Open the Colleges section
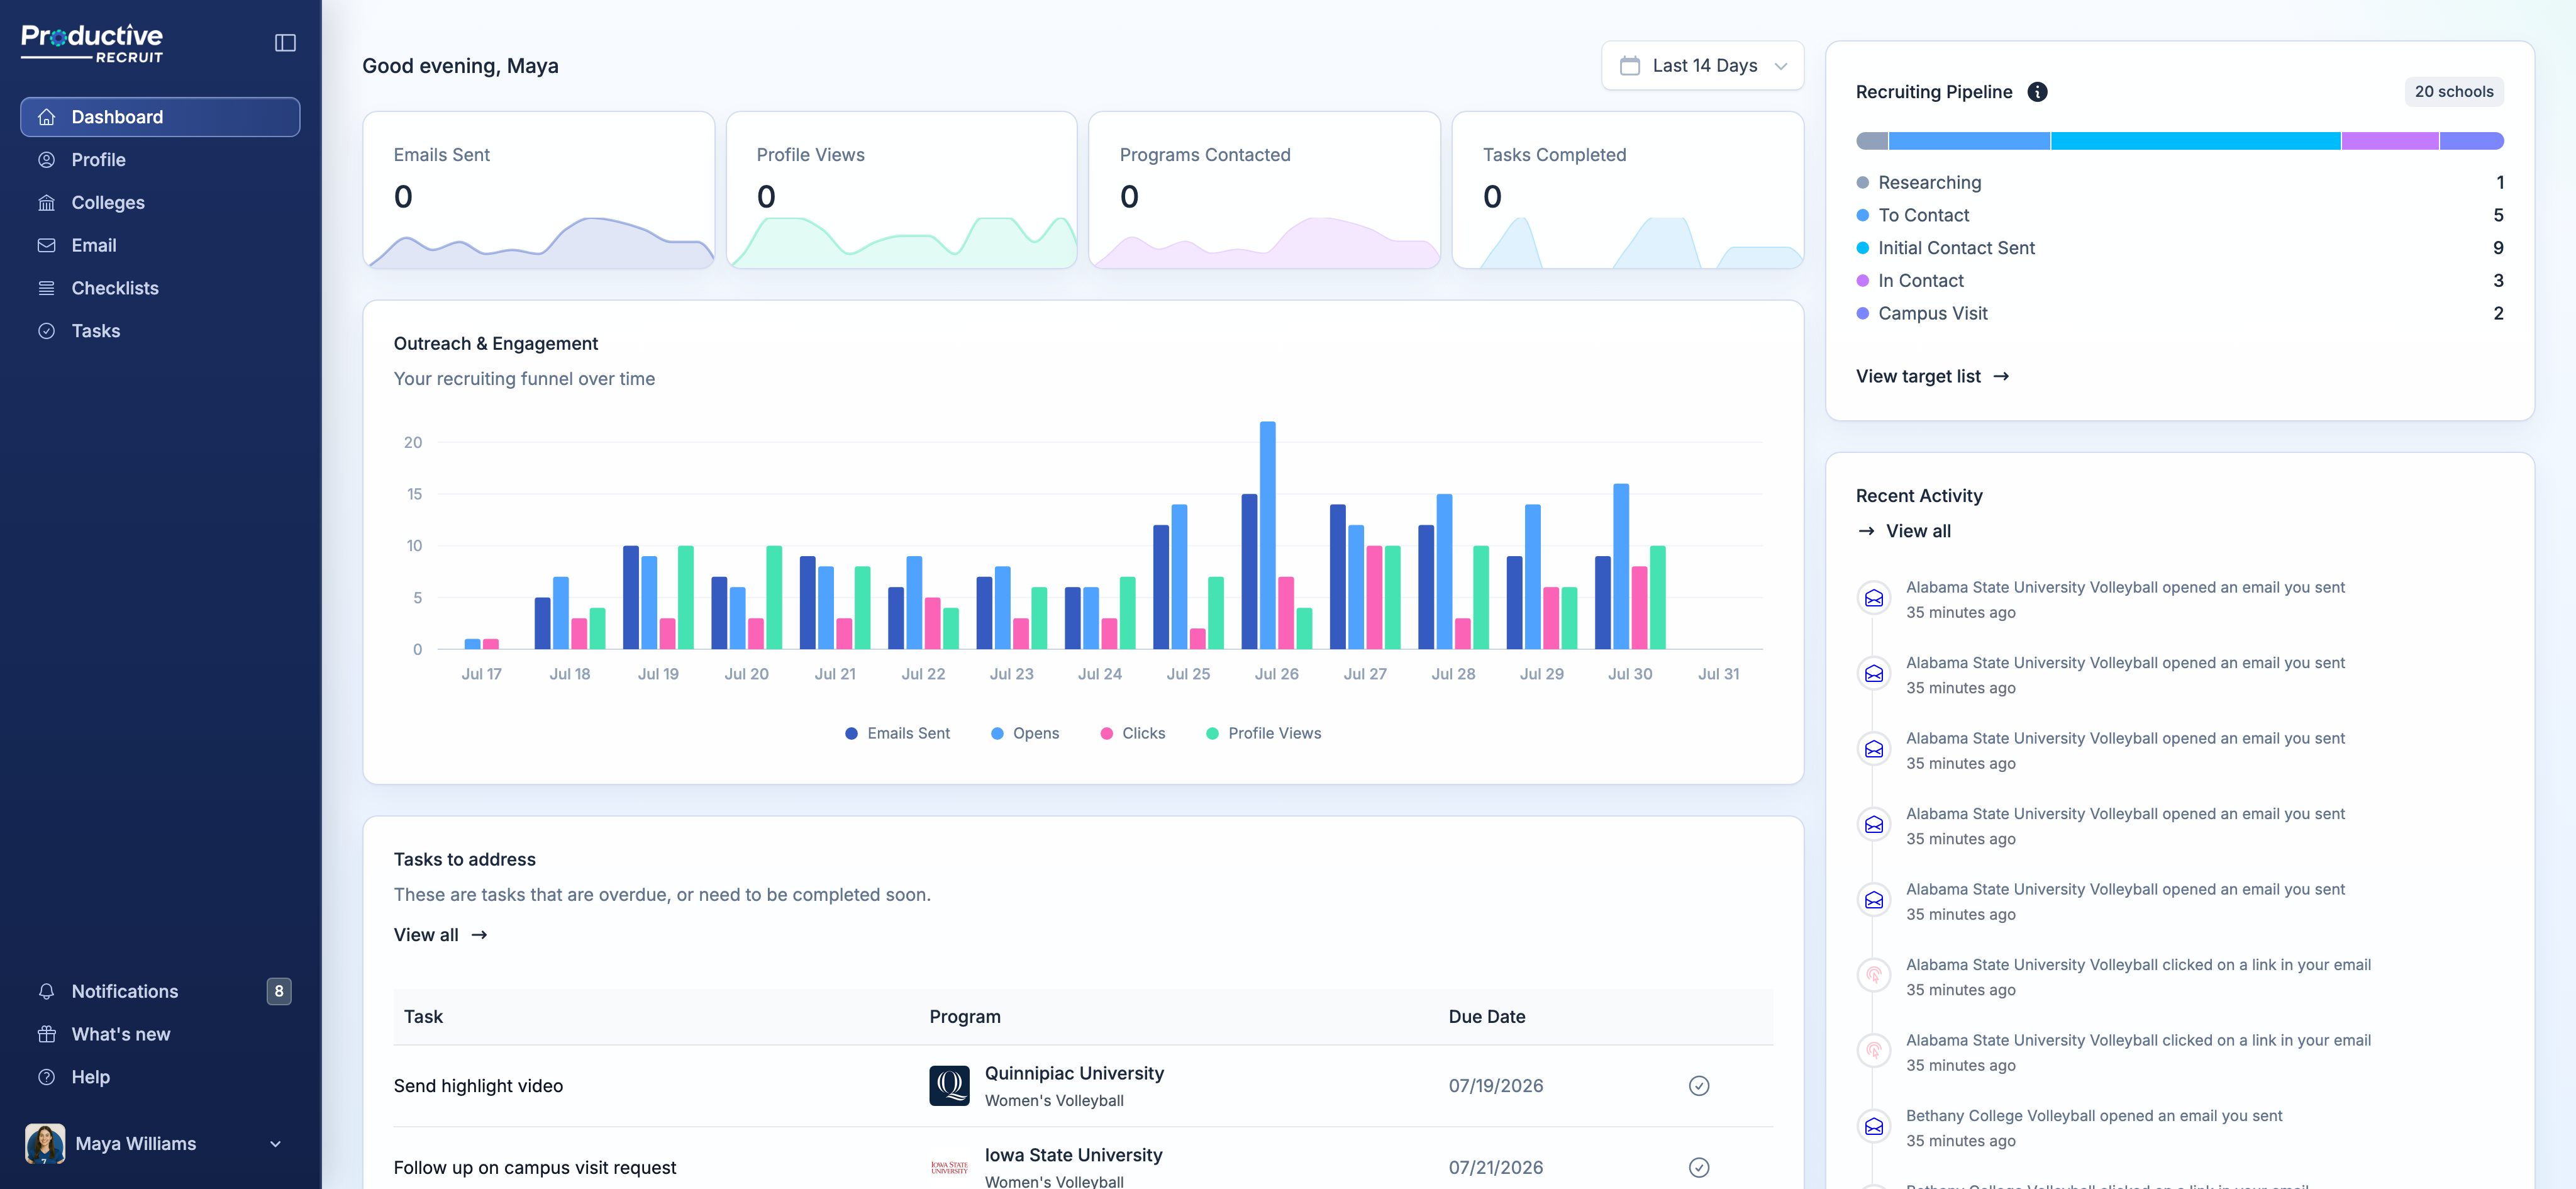Screen dimensions: 2576x1189 click(160, 203)
